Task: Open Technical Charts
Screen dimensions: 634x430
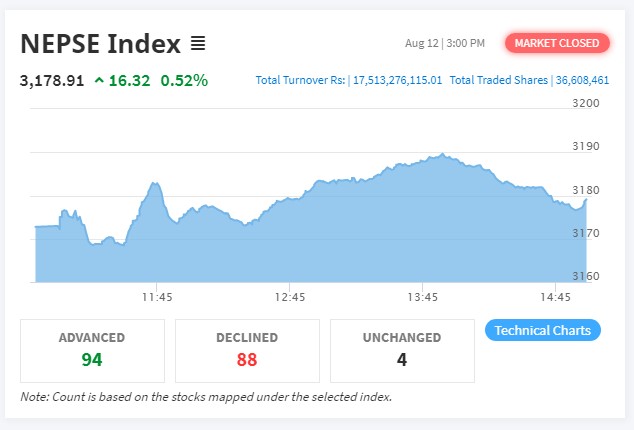Action: 542,331
